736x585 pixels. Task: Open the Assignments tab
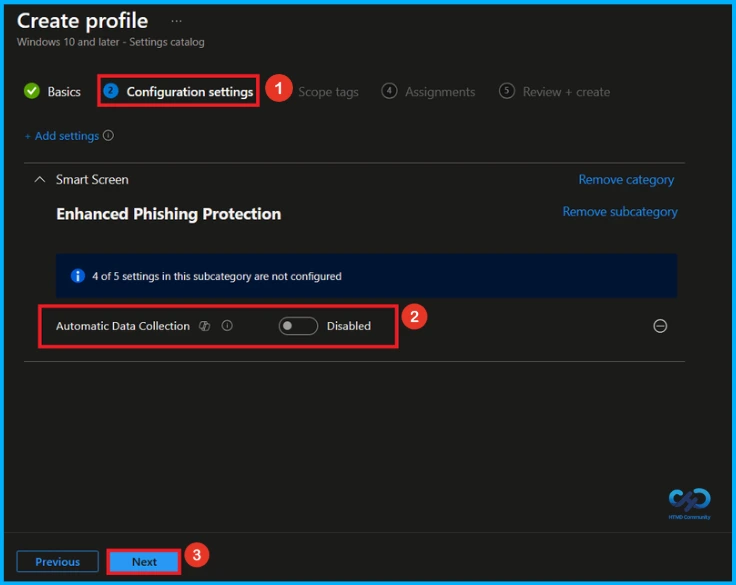coord(428,92)
